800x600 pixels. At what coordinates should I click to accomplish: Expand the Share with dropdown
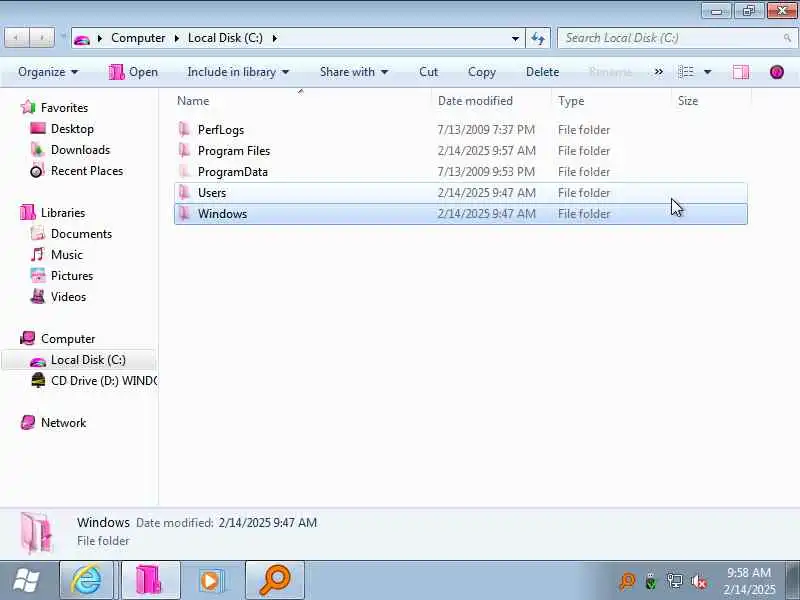[x=354, y=72]
